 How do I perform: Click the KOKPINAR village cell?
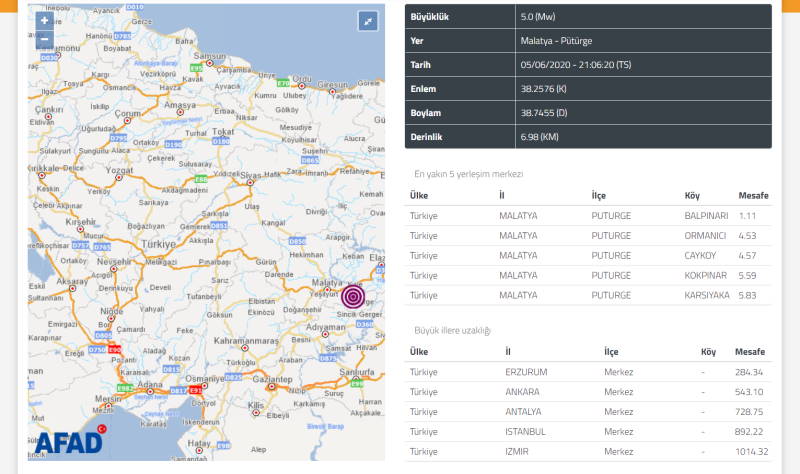coord(705,276)
